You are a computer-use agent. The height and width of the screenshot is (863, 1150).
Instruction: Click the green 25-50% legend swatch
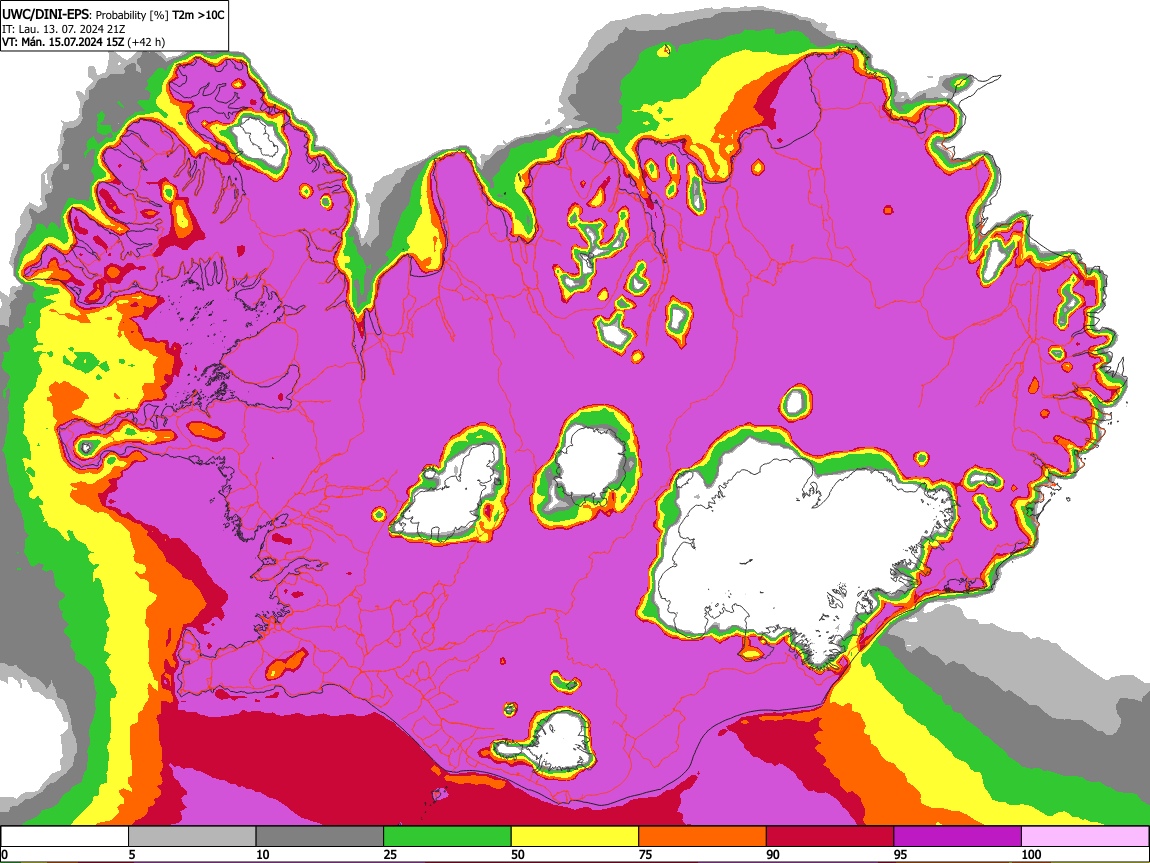[x=447, y=837]
